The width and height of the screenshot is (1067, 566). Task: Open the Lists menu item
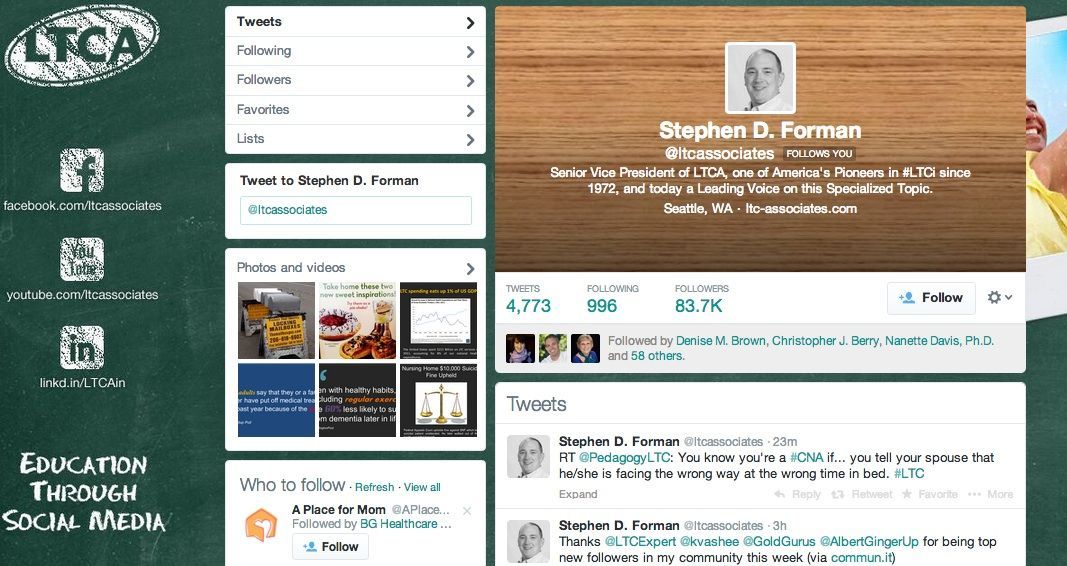(x=355, y=139)
